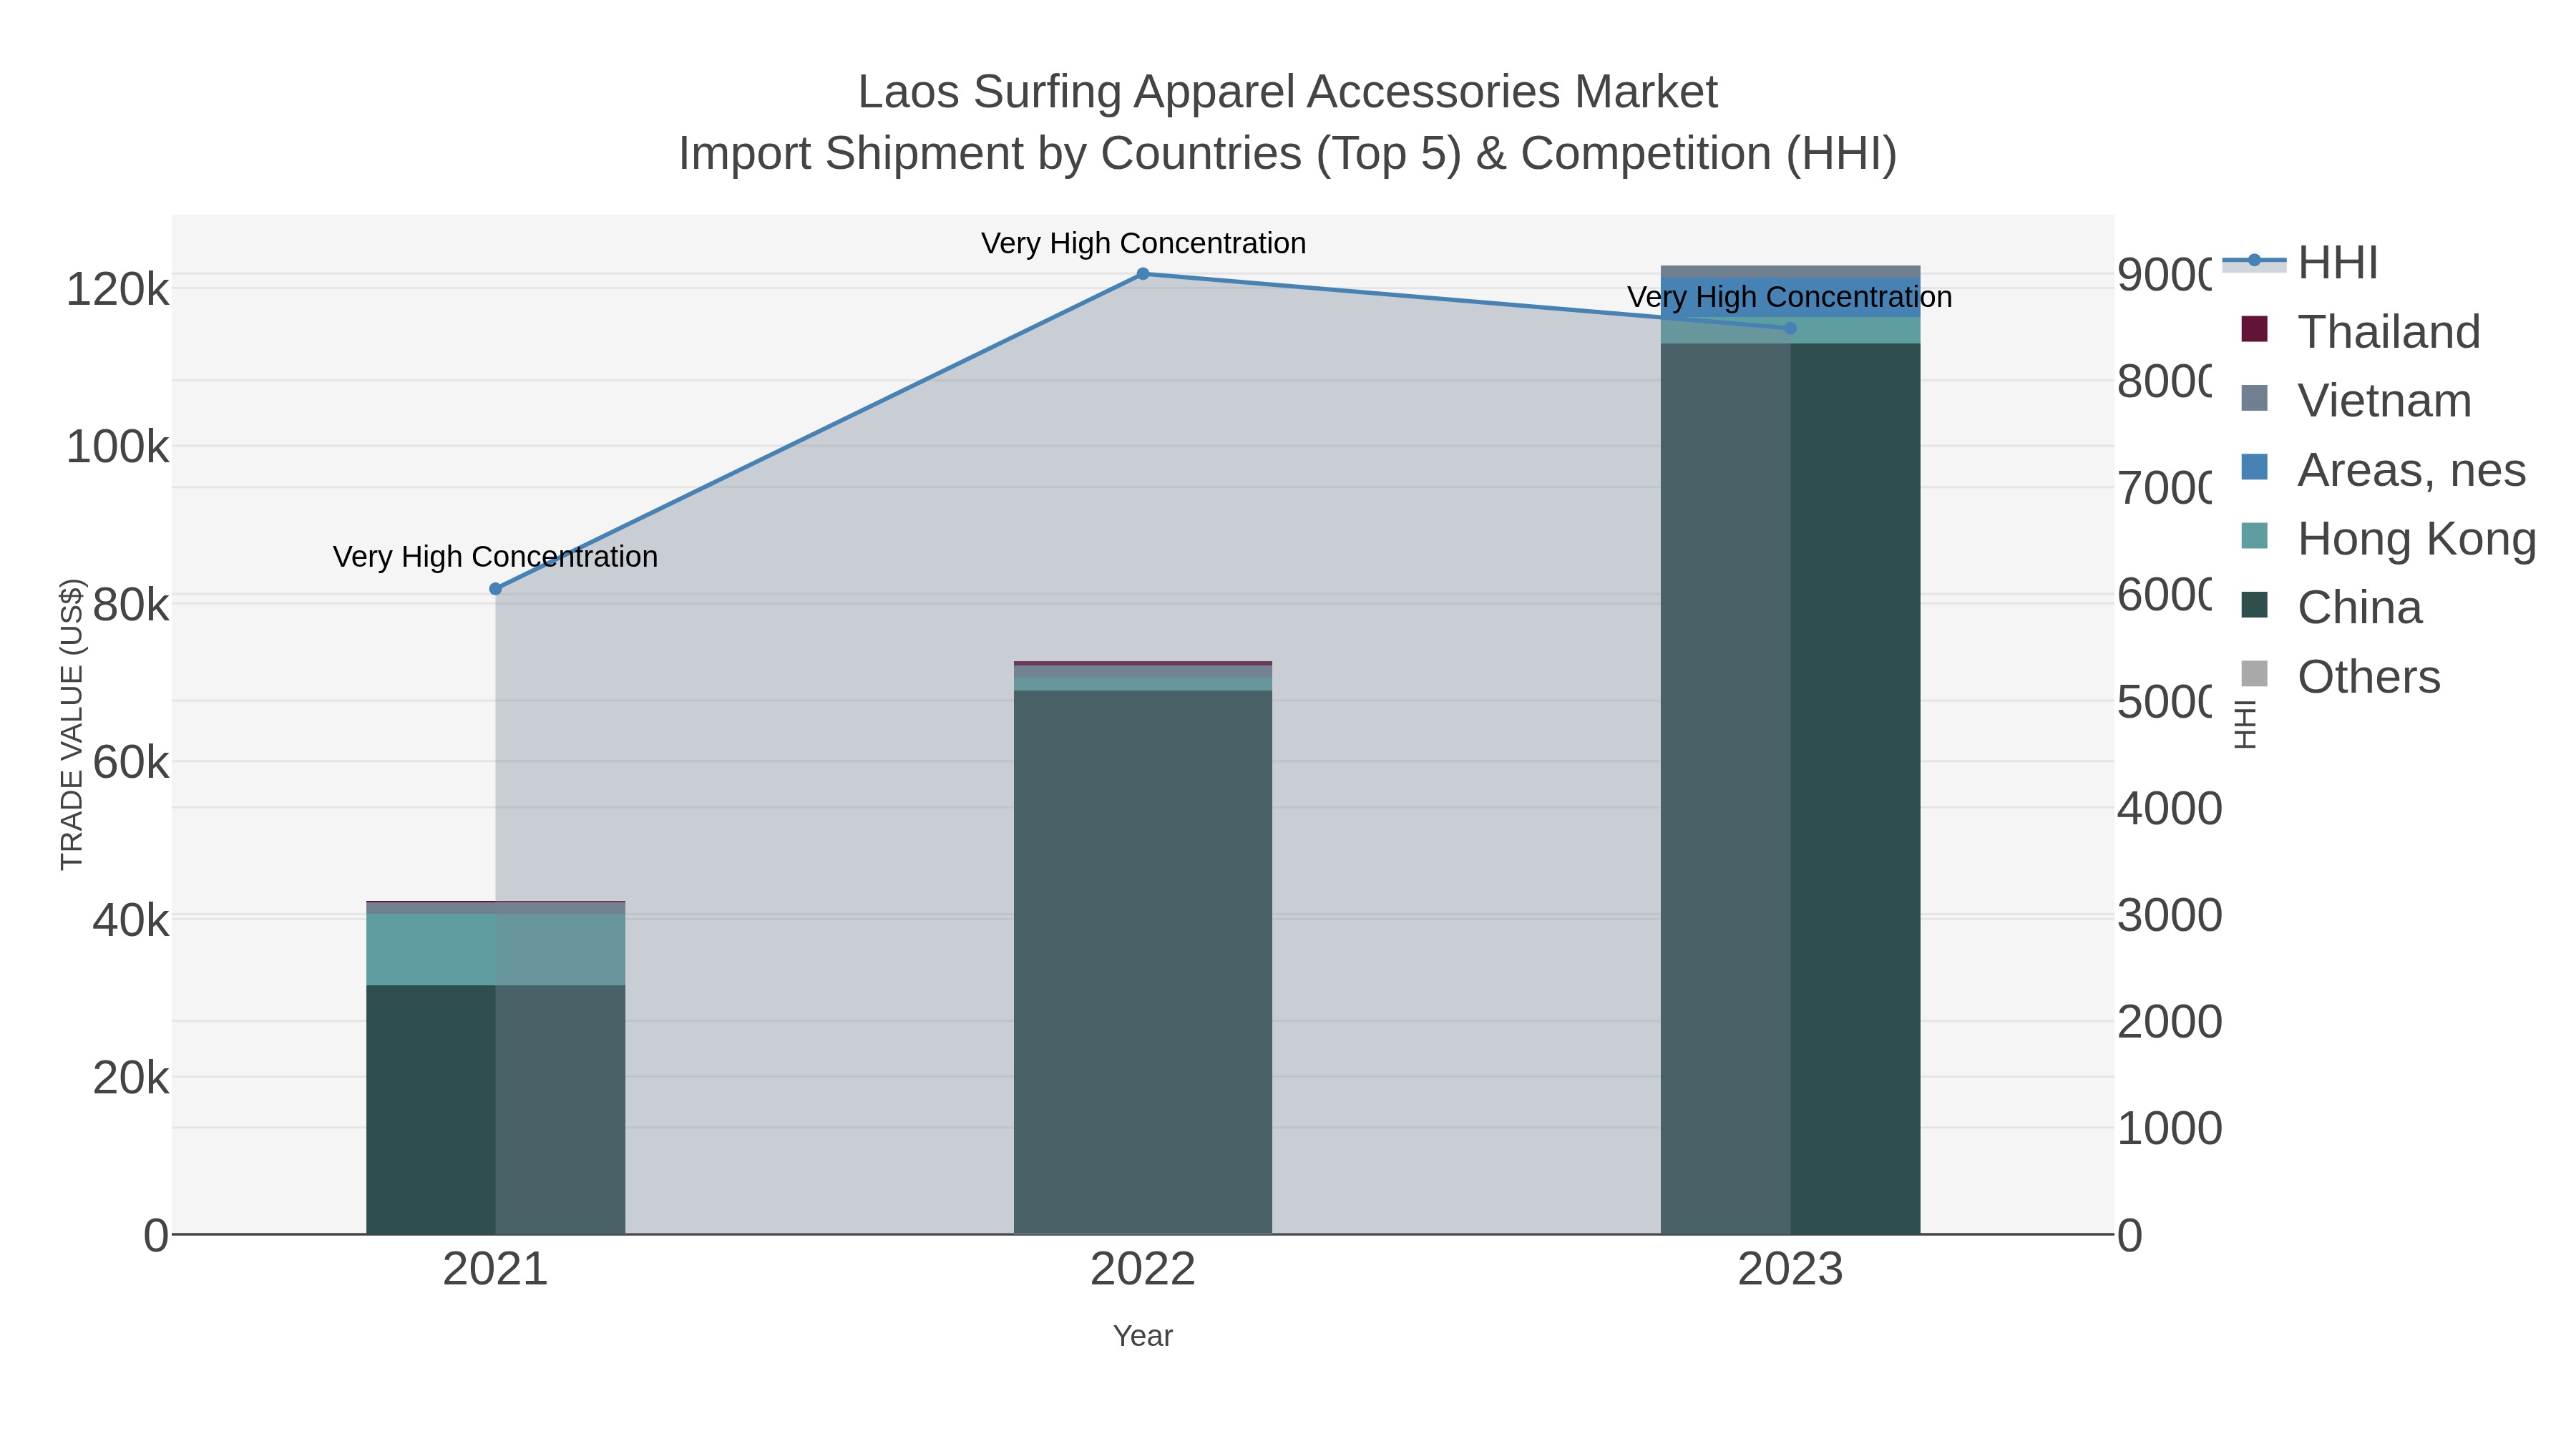
Task: Click the China dark green color swatch
Action: coord(2255,605)
